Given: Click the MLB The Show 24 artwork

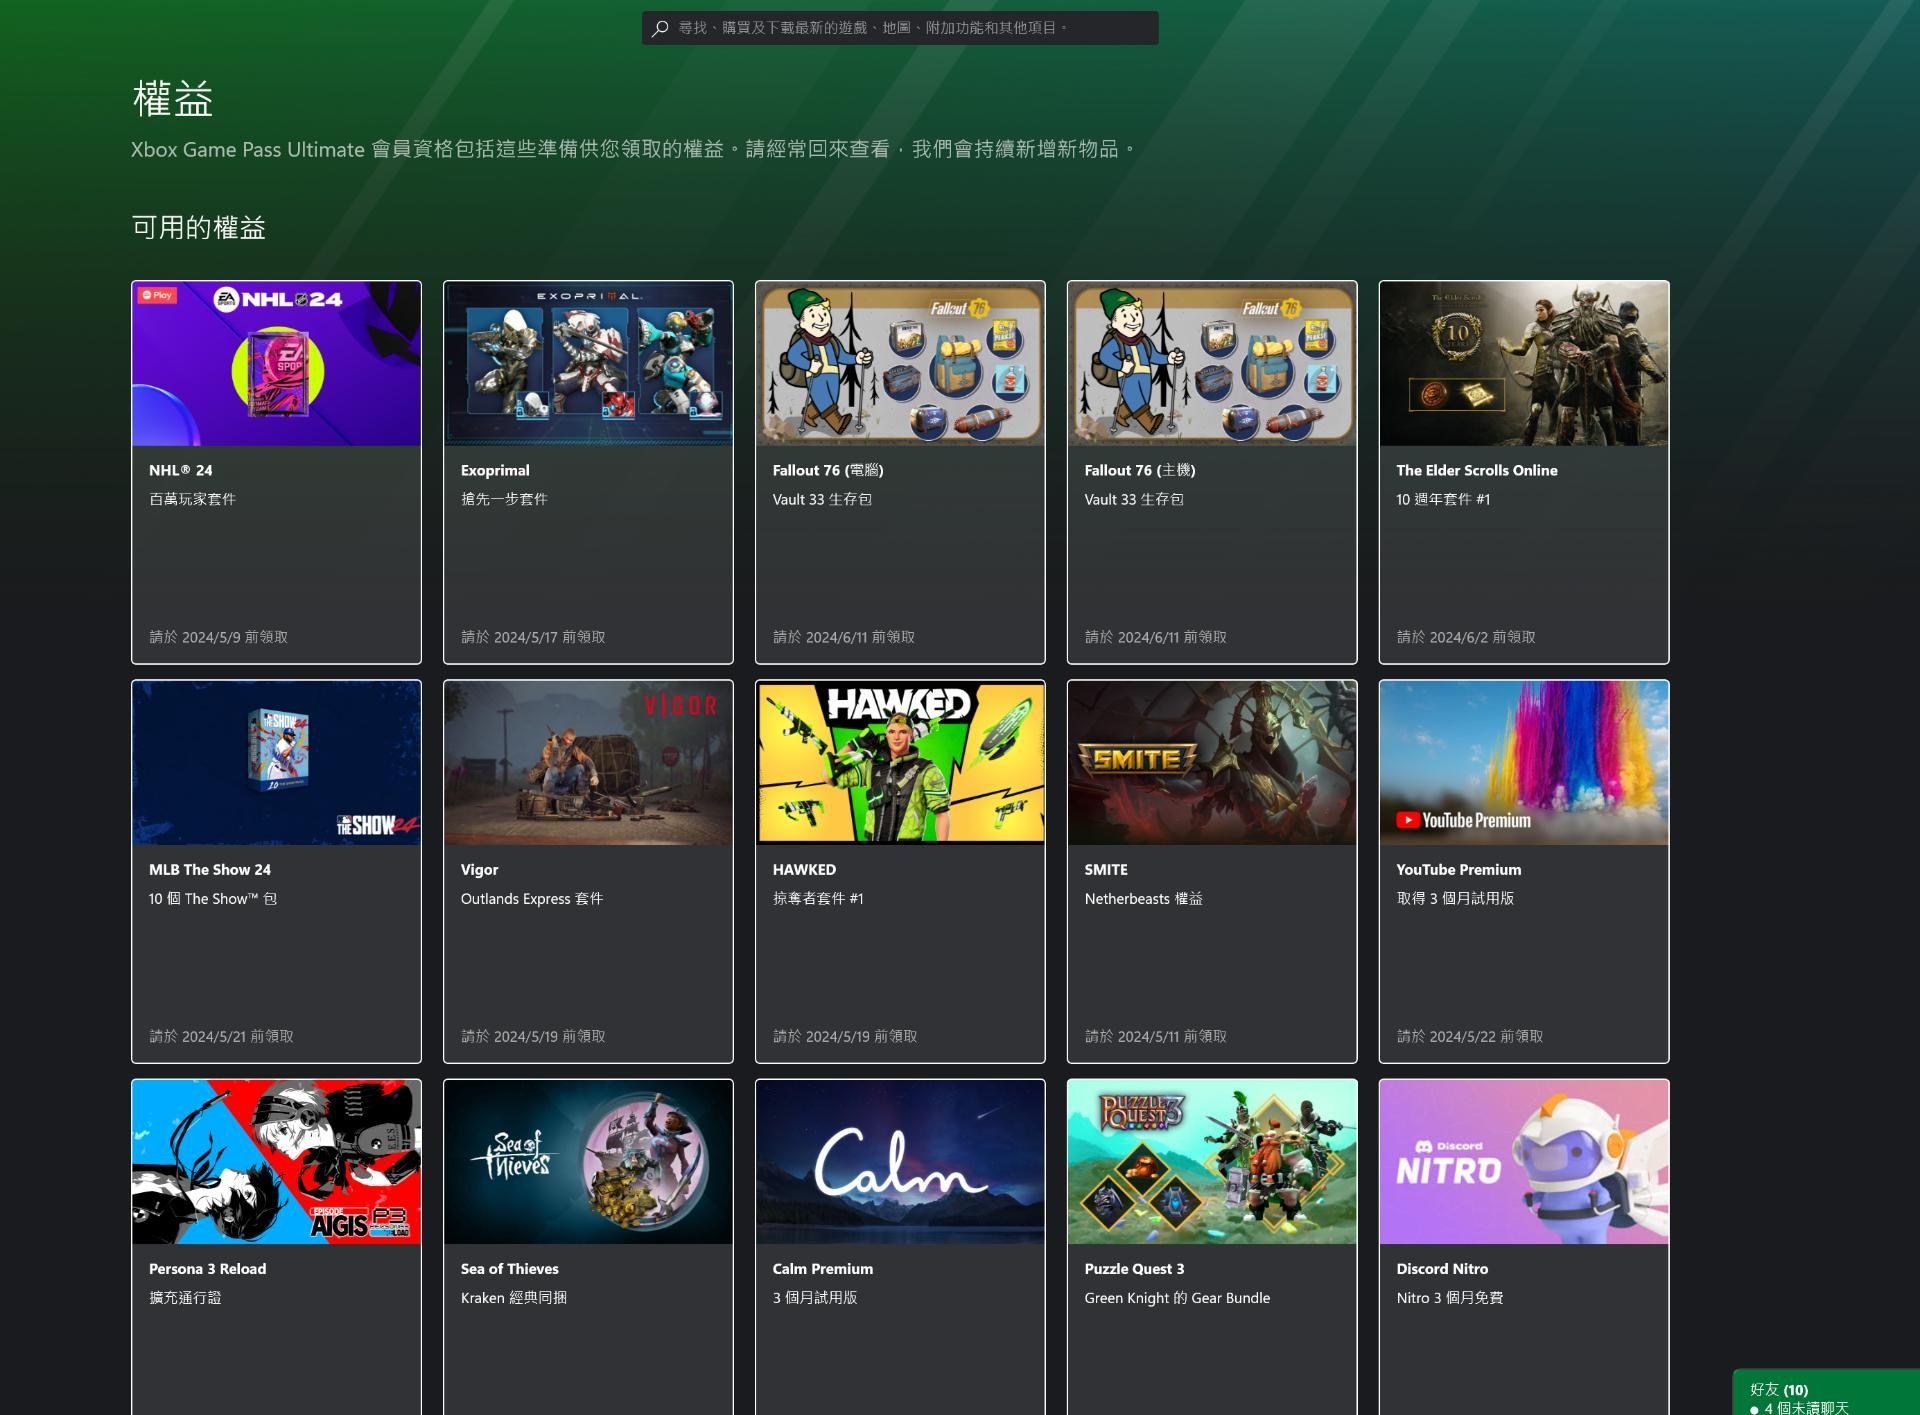Looking at the screenshot, I should [276, 762].
